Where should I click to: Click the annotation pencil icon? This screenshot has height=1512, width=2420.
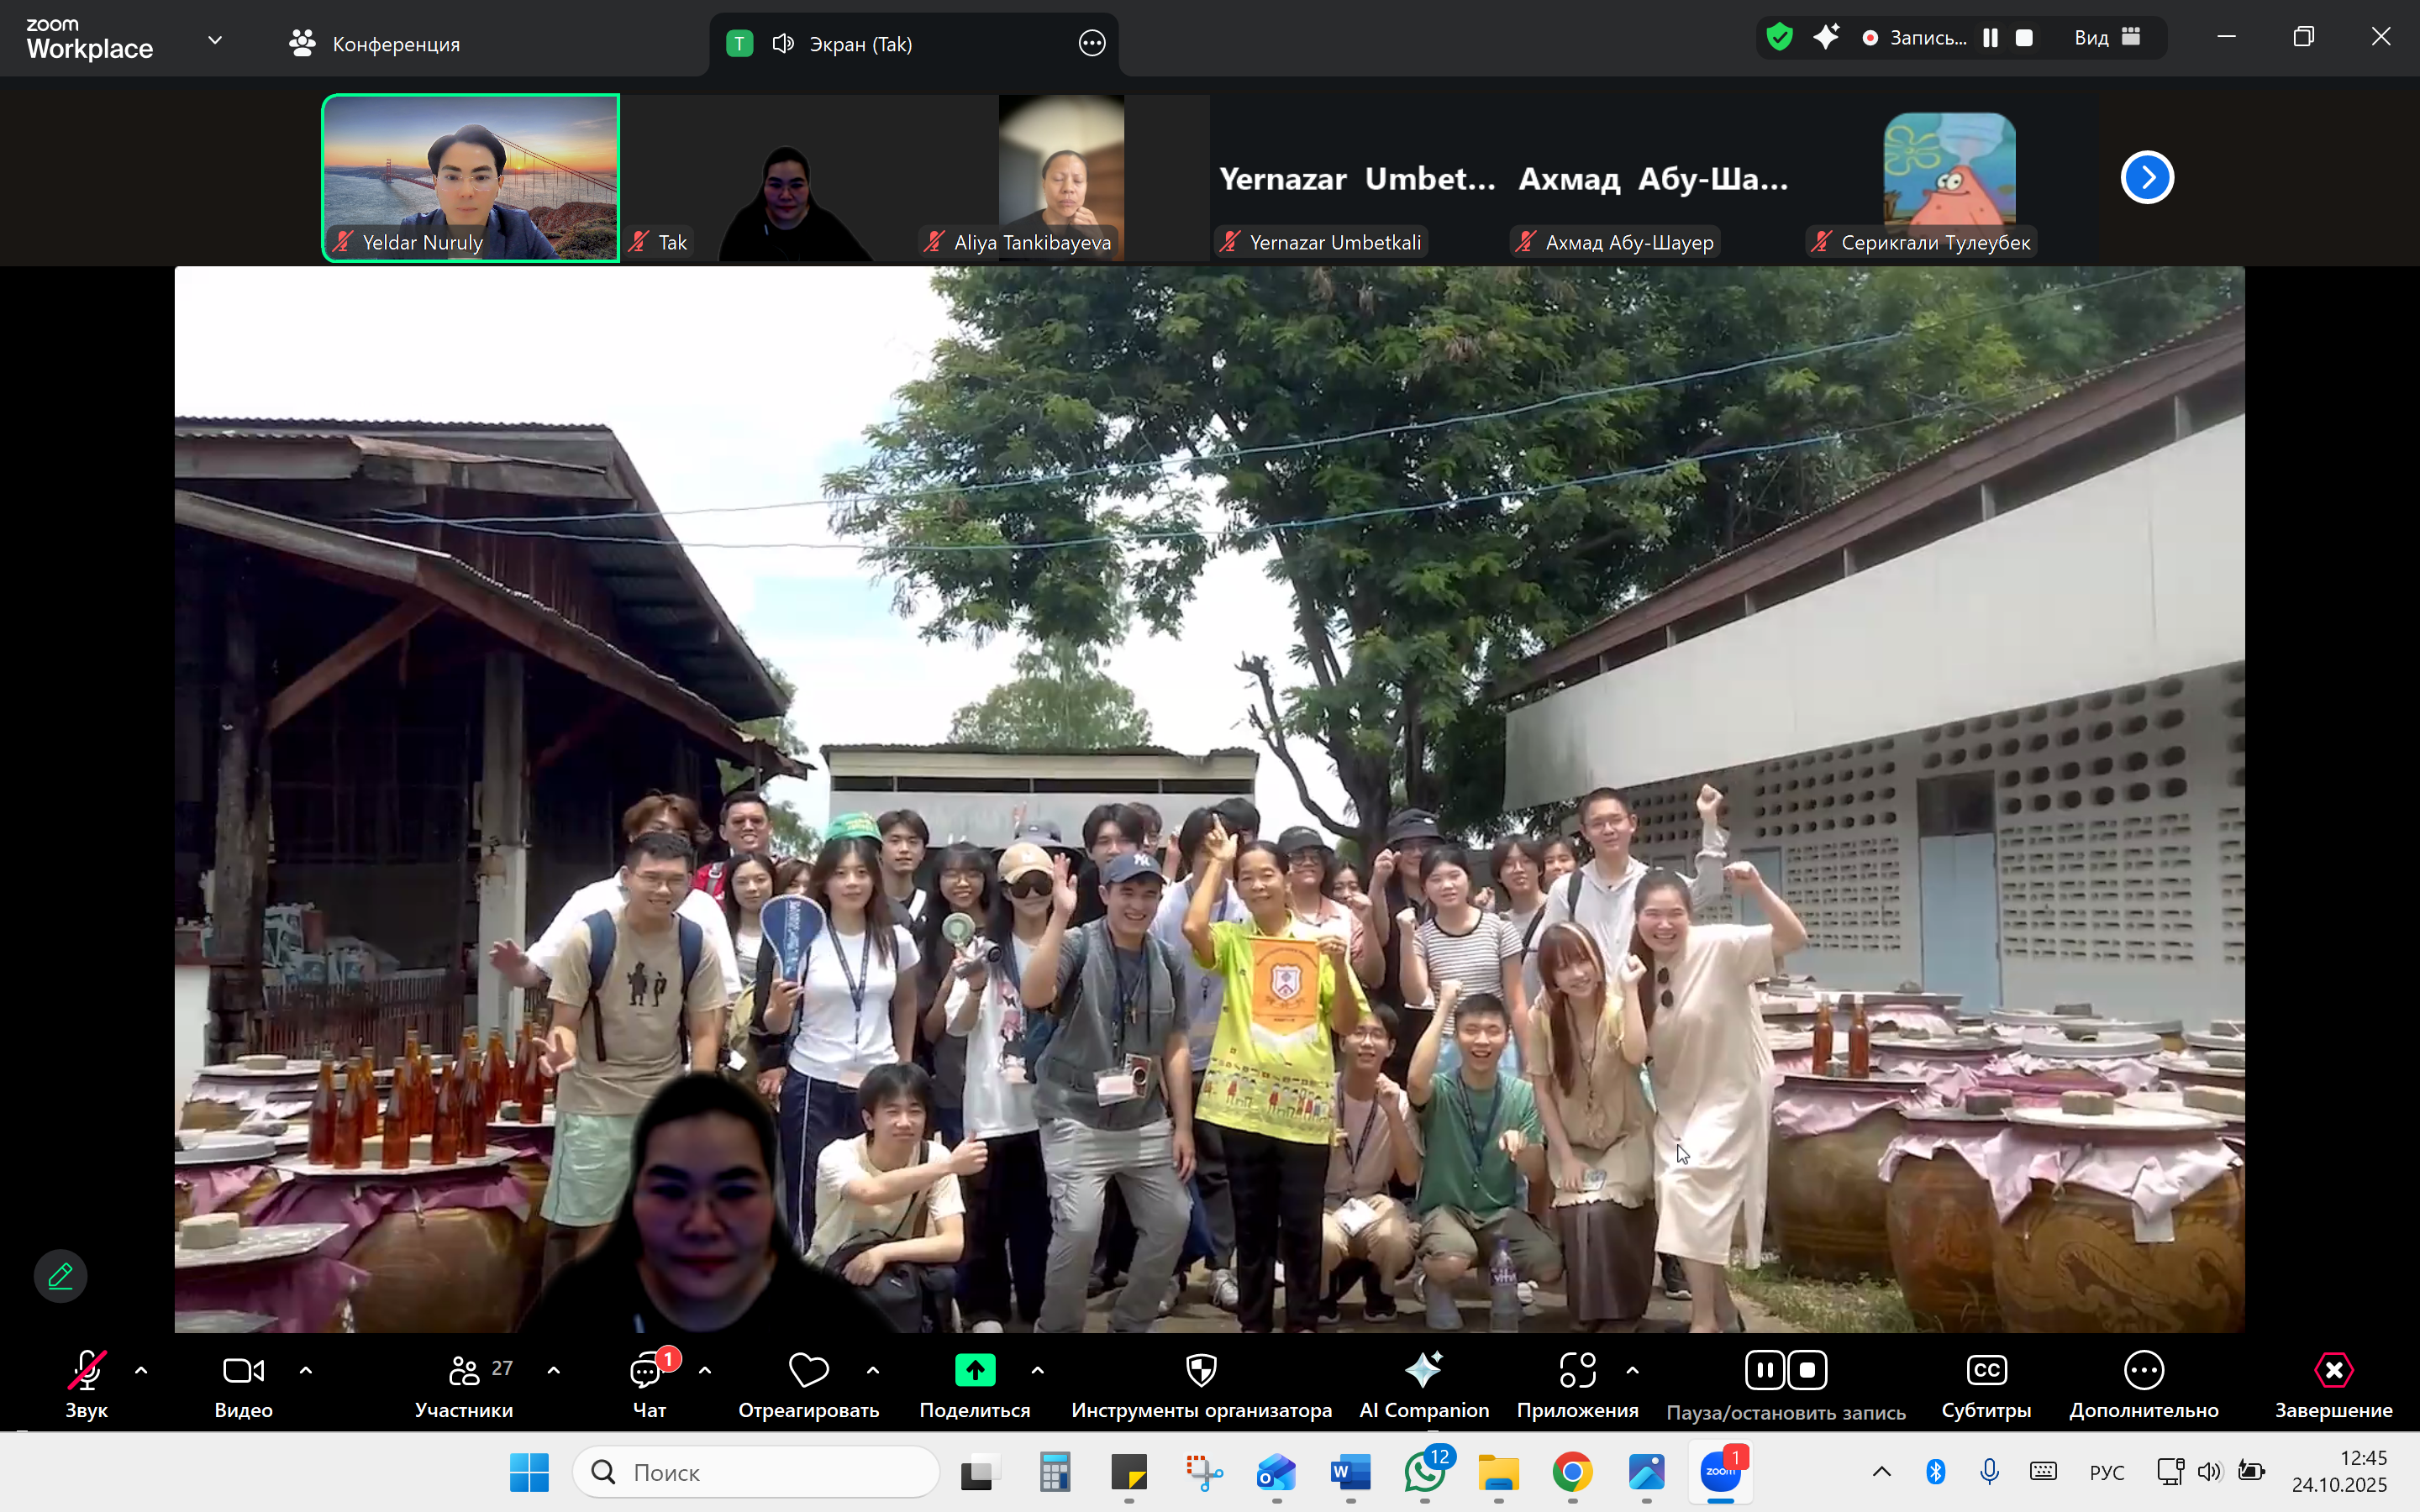pyautogui.click(x=60, y=1276)
